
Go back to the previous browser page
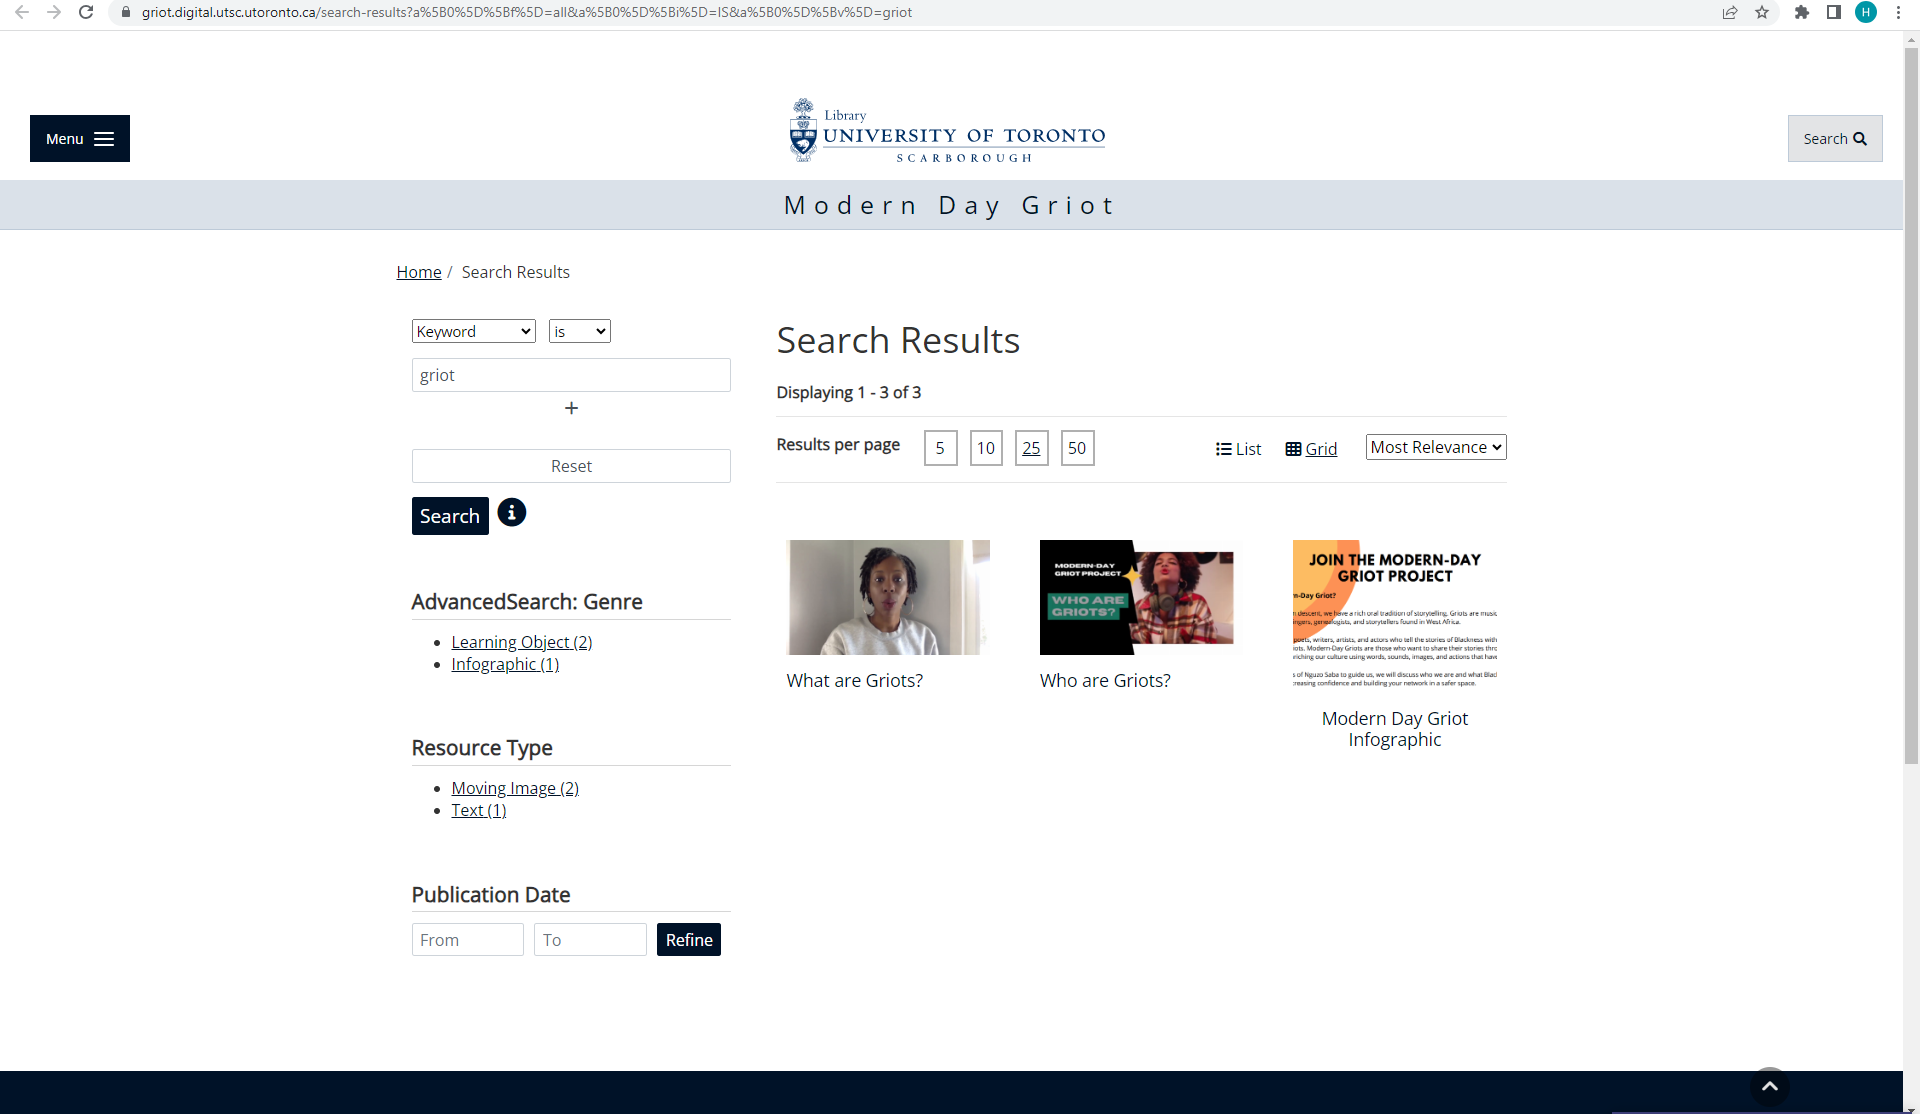click(21, 12)
